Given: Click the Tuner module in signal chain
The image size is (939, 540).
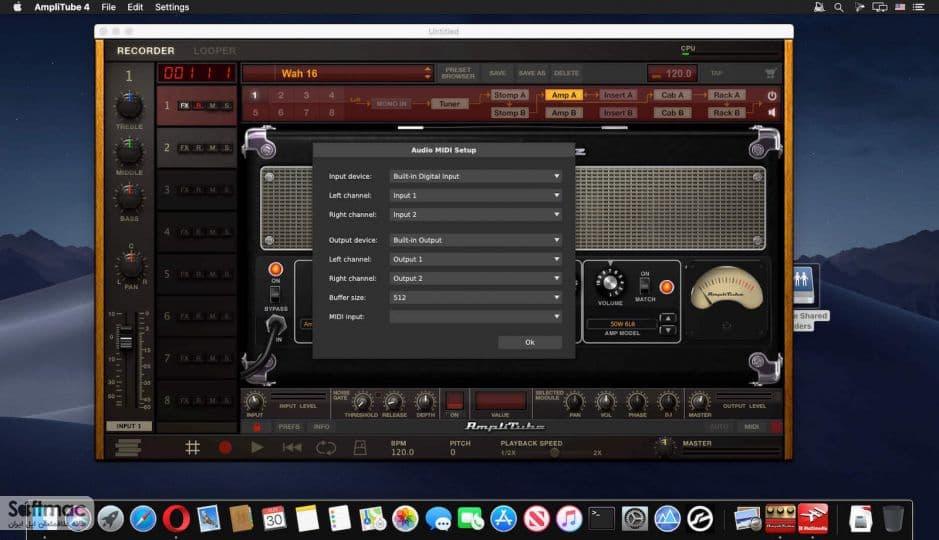Looking at the screenshot, I should click(x=449, y=104).
